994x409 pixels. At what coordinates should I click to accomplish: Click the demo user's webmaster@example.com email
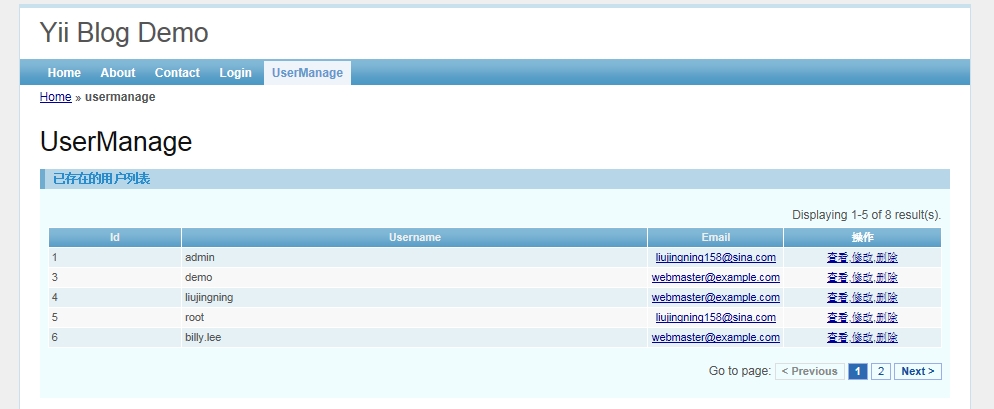coord(715,277)
